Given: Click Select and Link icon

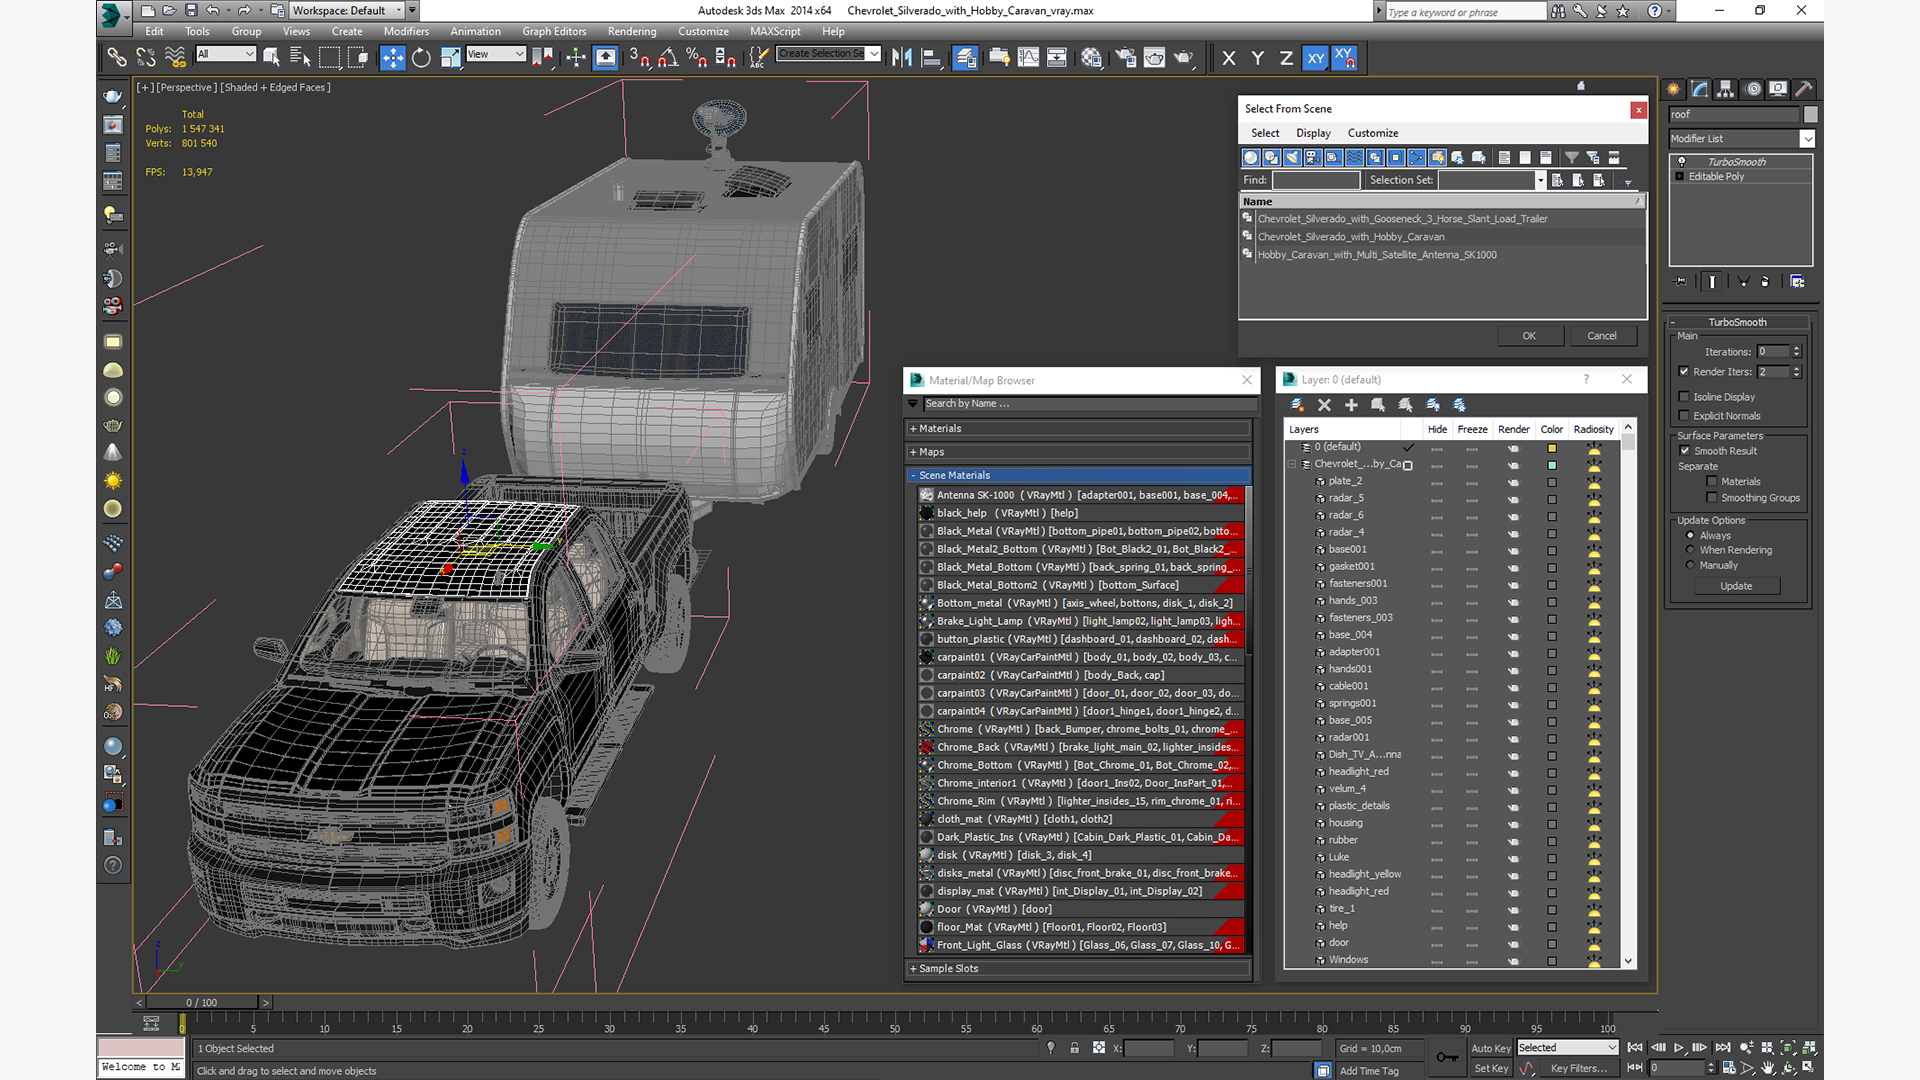Looking at the screenshot, I should pyautogui.click(x=117, y=58).
